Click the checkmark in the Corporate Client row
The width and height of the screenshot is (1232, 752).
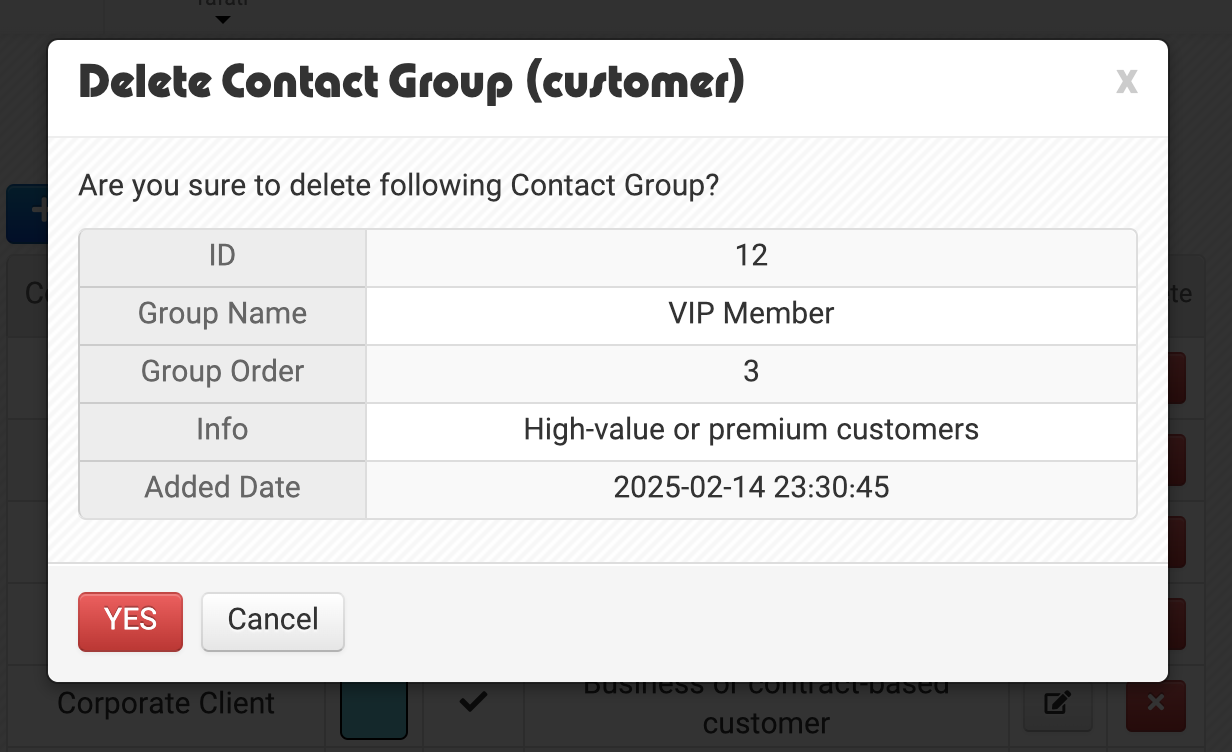pos(472,703)
